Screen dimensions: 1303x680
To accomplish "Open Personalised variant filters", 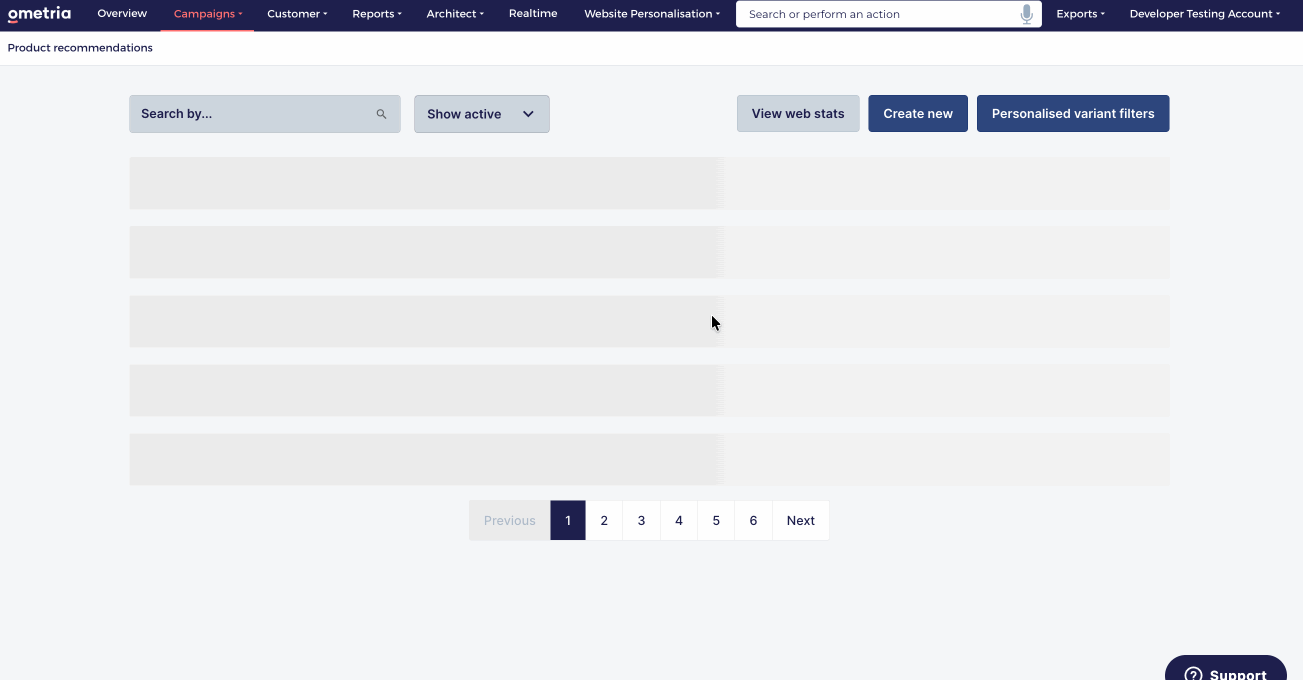I will pos(1073,114).
